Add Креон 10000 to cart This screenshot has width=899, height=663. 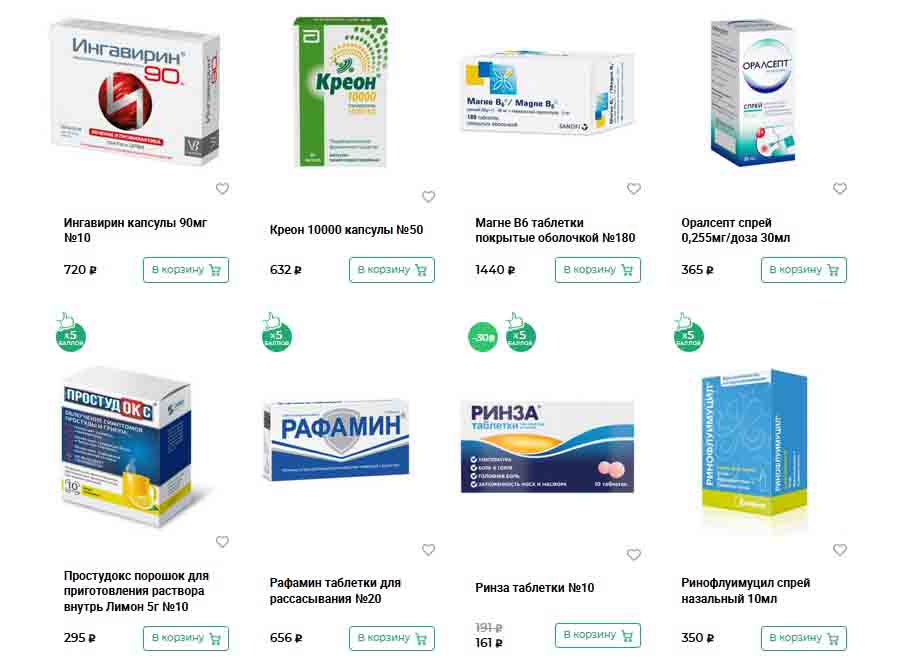(392, 270)
